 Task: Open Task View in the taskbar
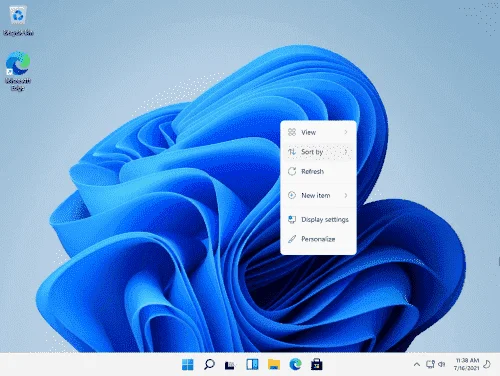(x=230, y=365)
